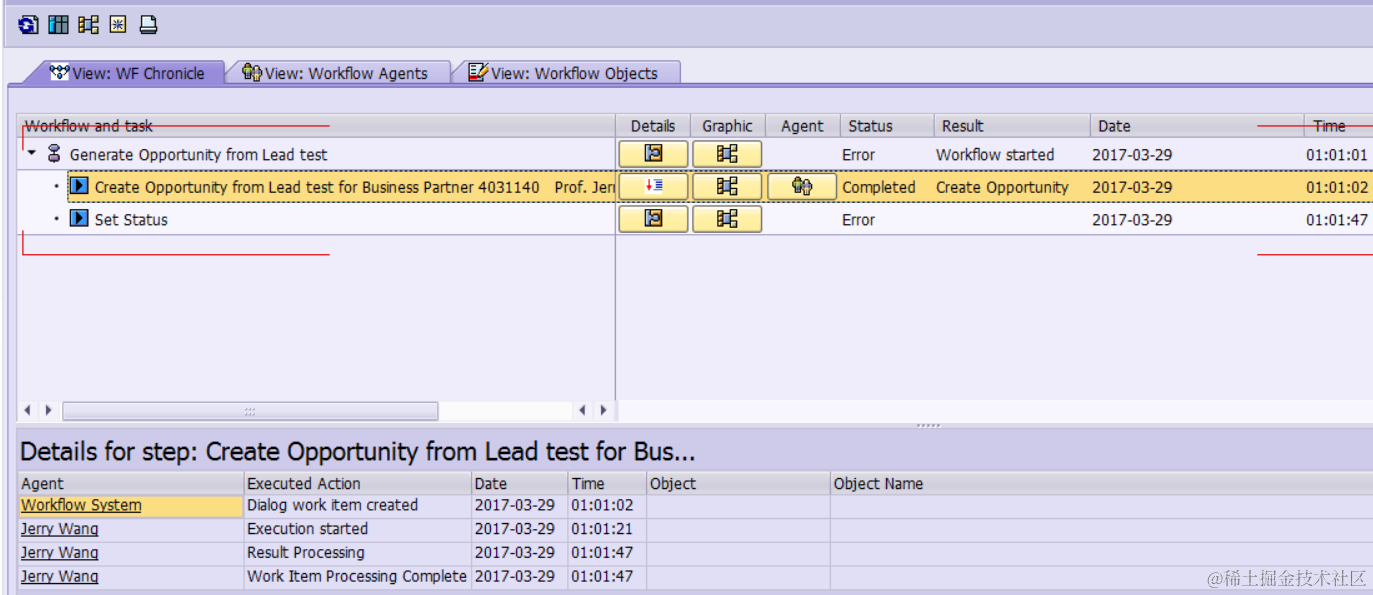Select the Create Opportunity from Lead test row
1373x595 pixels.
coord(341,187)
